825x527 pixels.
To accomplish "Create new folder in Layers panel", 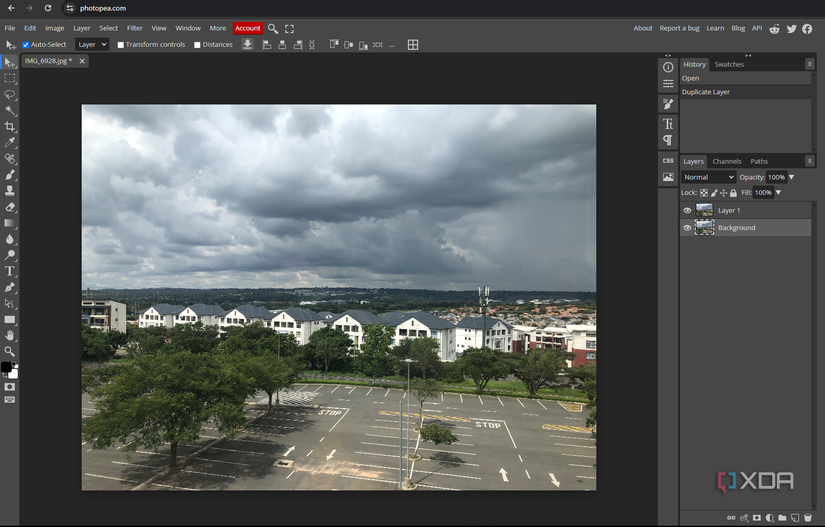I will (782, 518).
